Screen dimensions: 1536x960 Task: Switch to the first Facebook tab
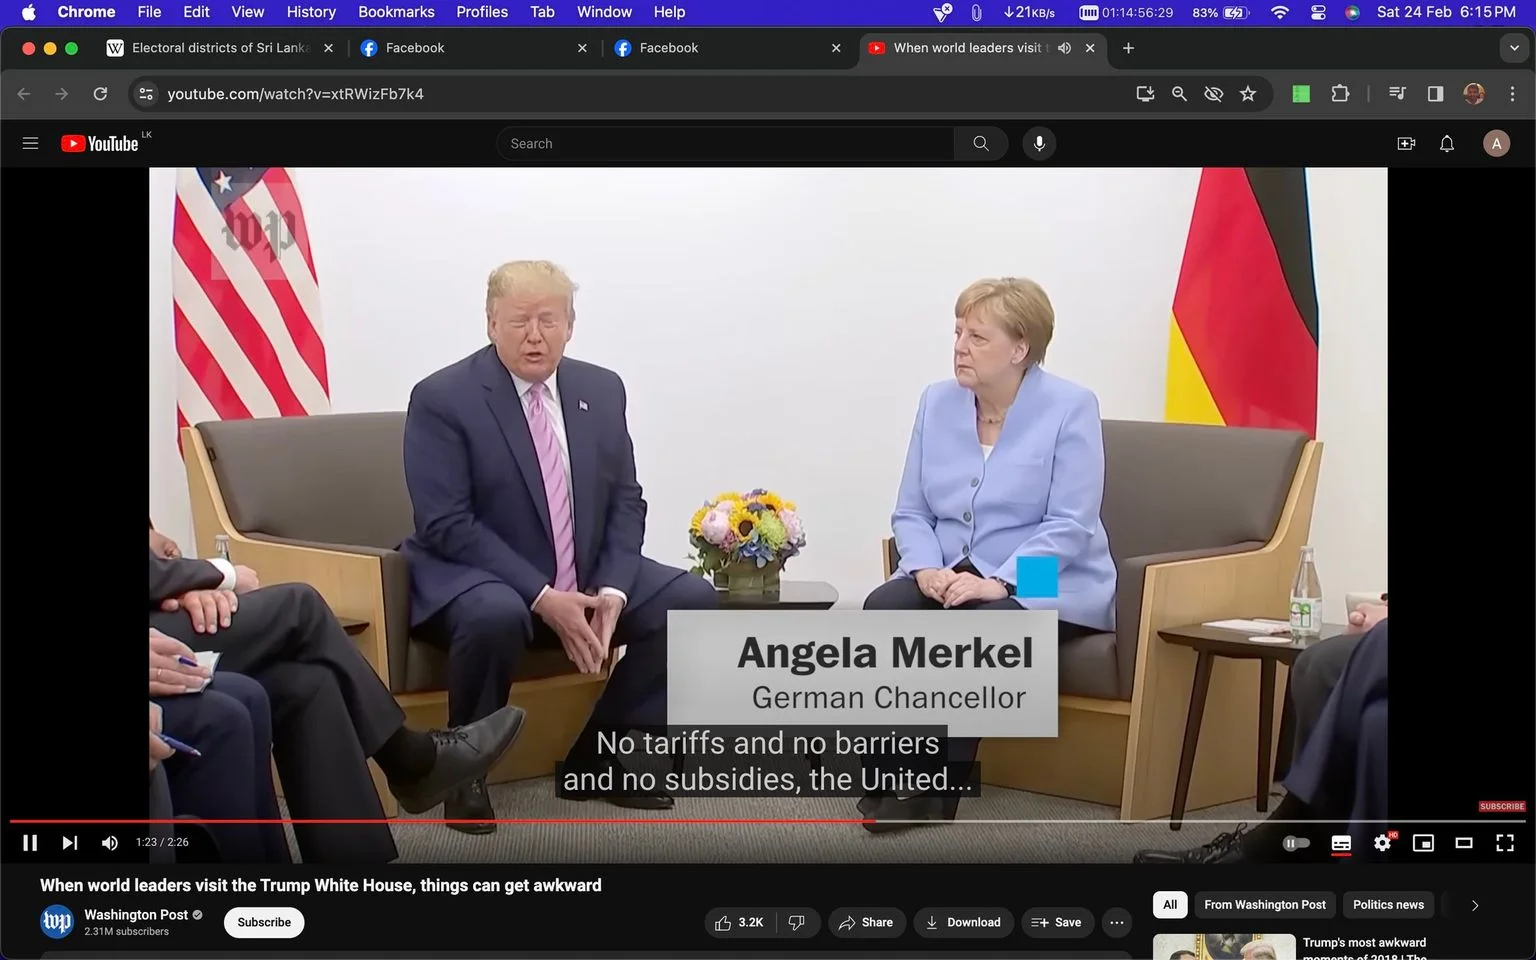[473, 48]
